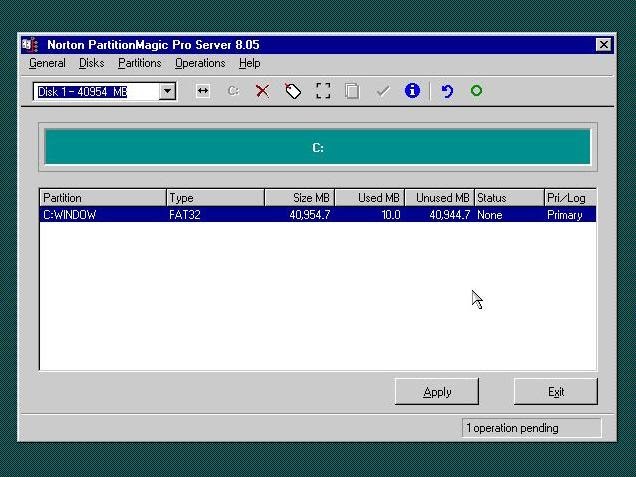Click the FAT32 type cell
Screen dimensions: 636x477
(185, 215)
